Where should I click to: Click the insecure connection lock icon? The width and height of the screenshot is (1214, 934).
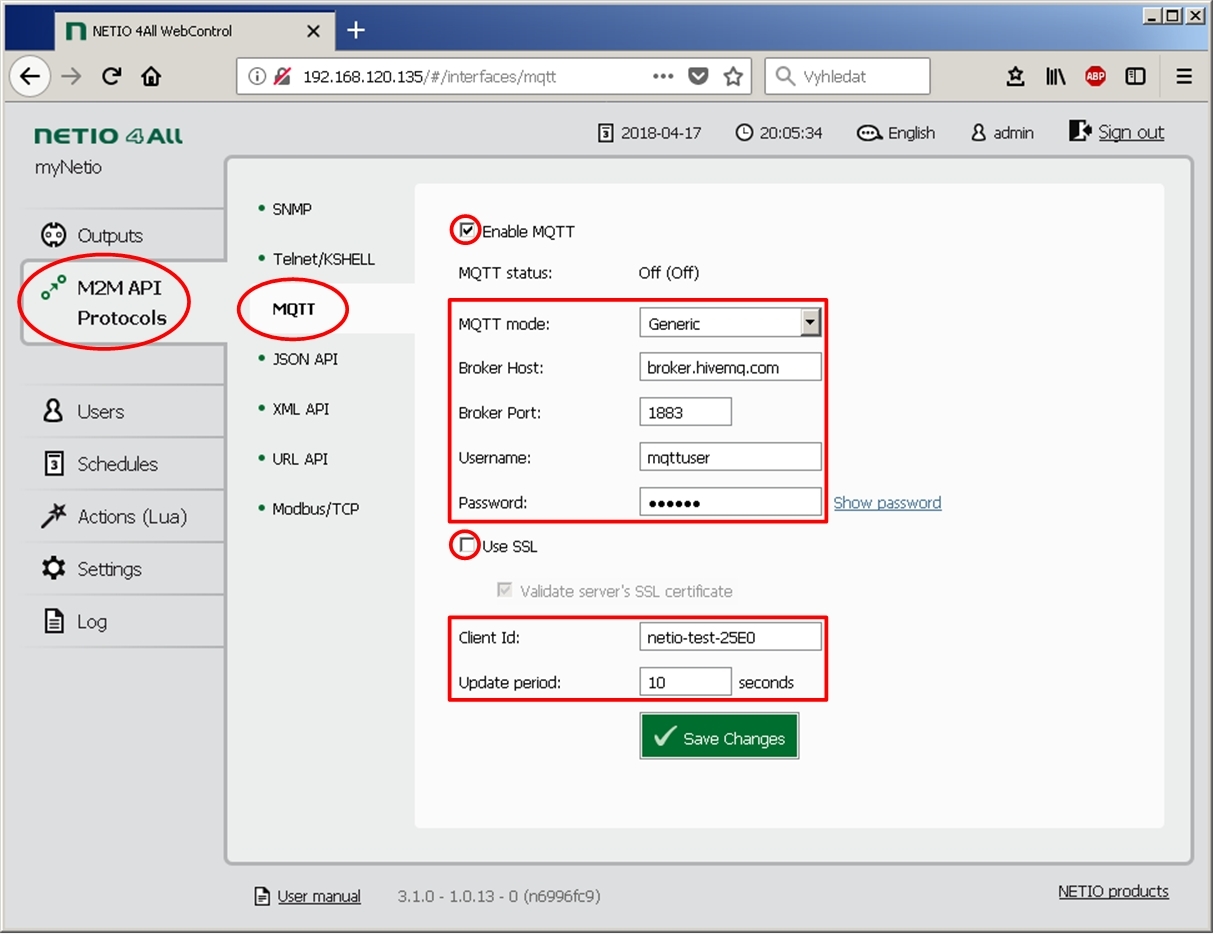pyautogui.click(x=282, y=76)
